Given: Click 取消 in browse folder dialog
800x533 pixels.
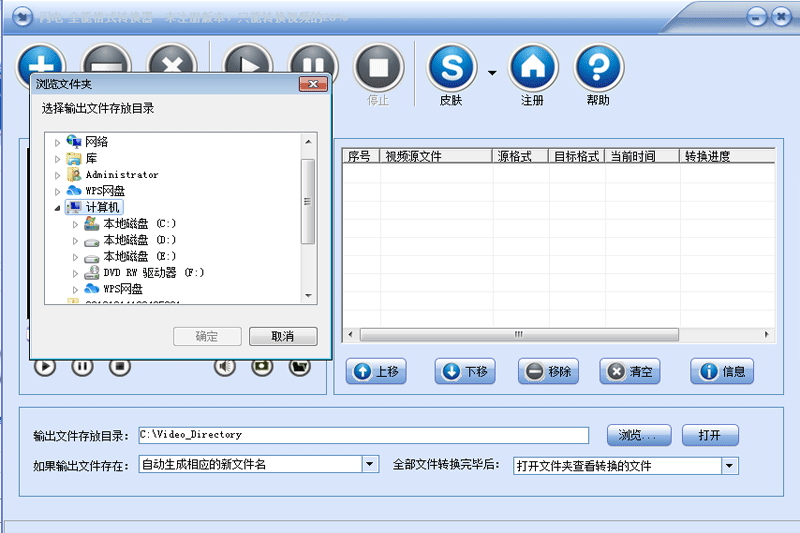Looking at the screenshot, I should [283, 336].
